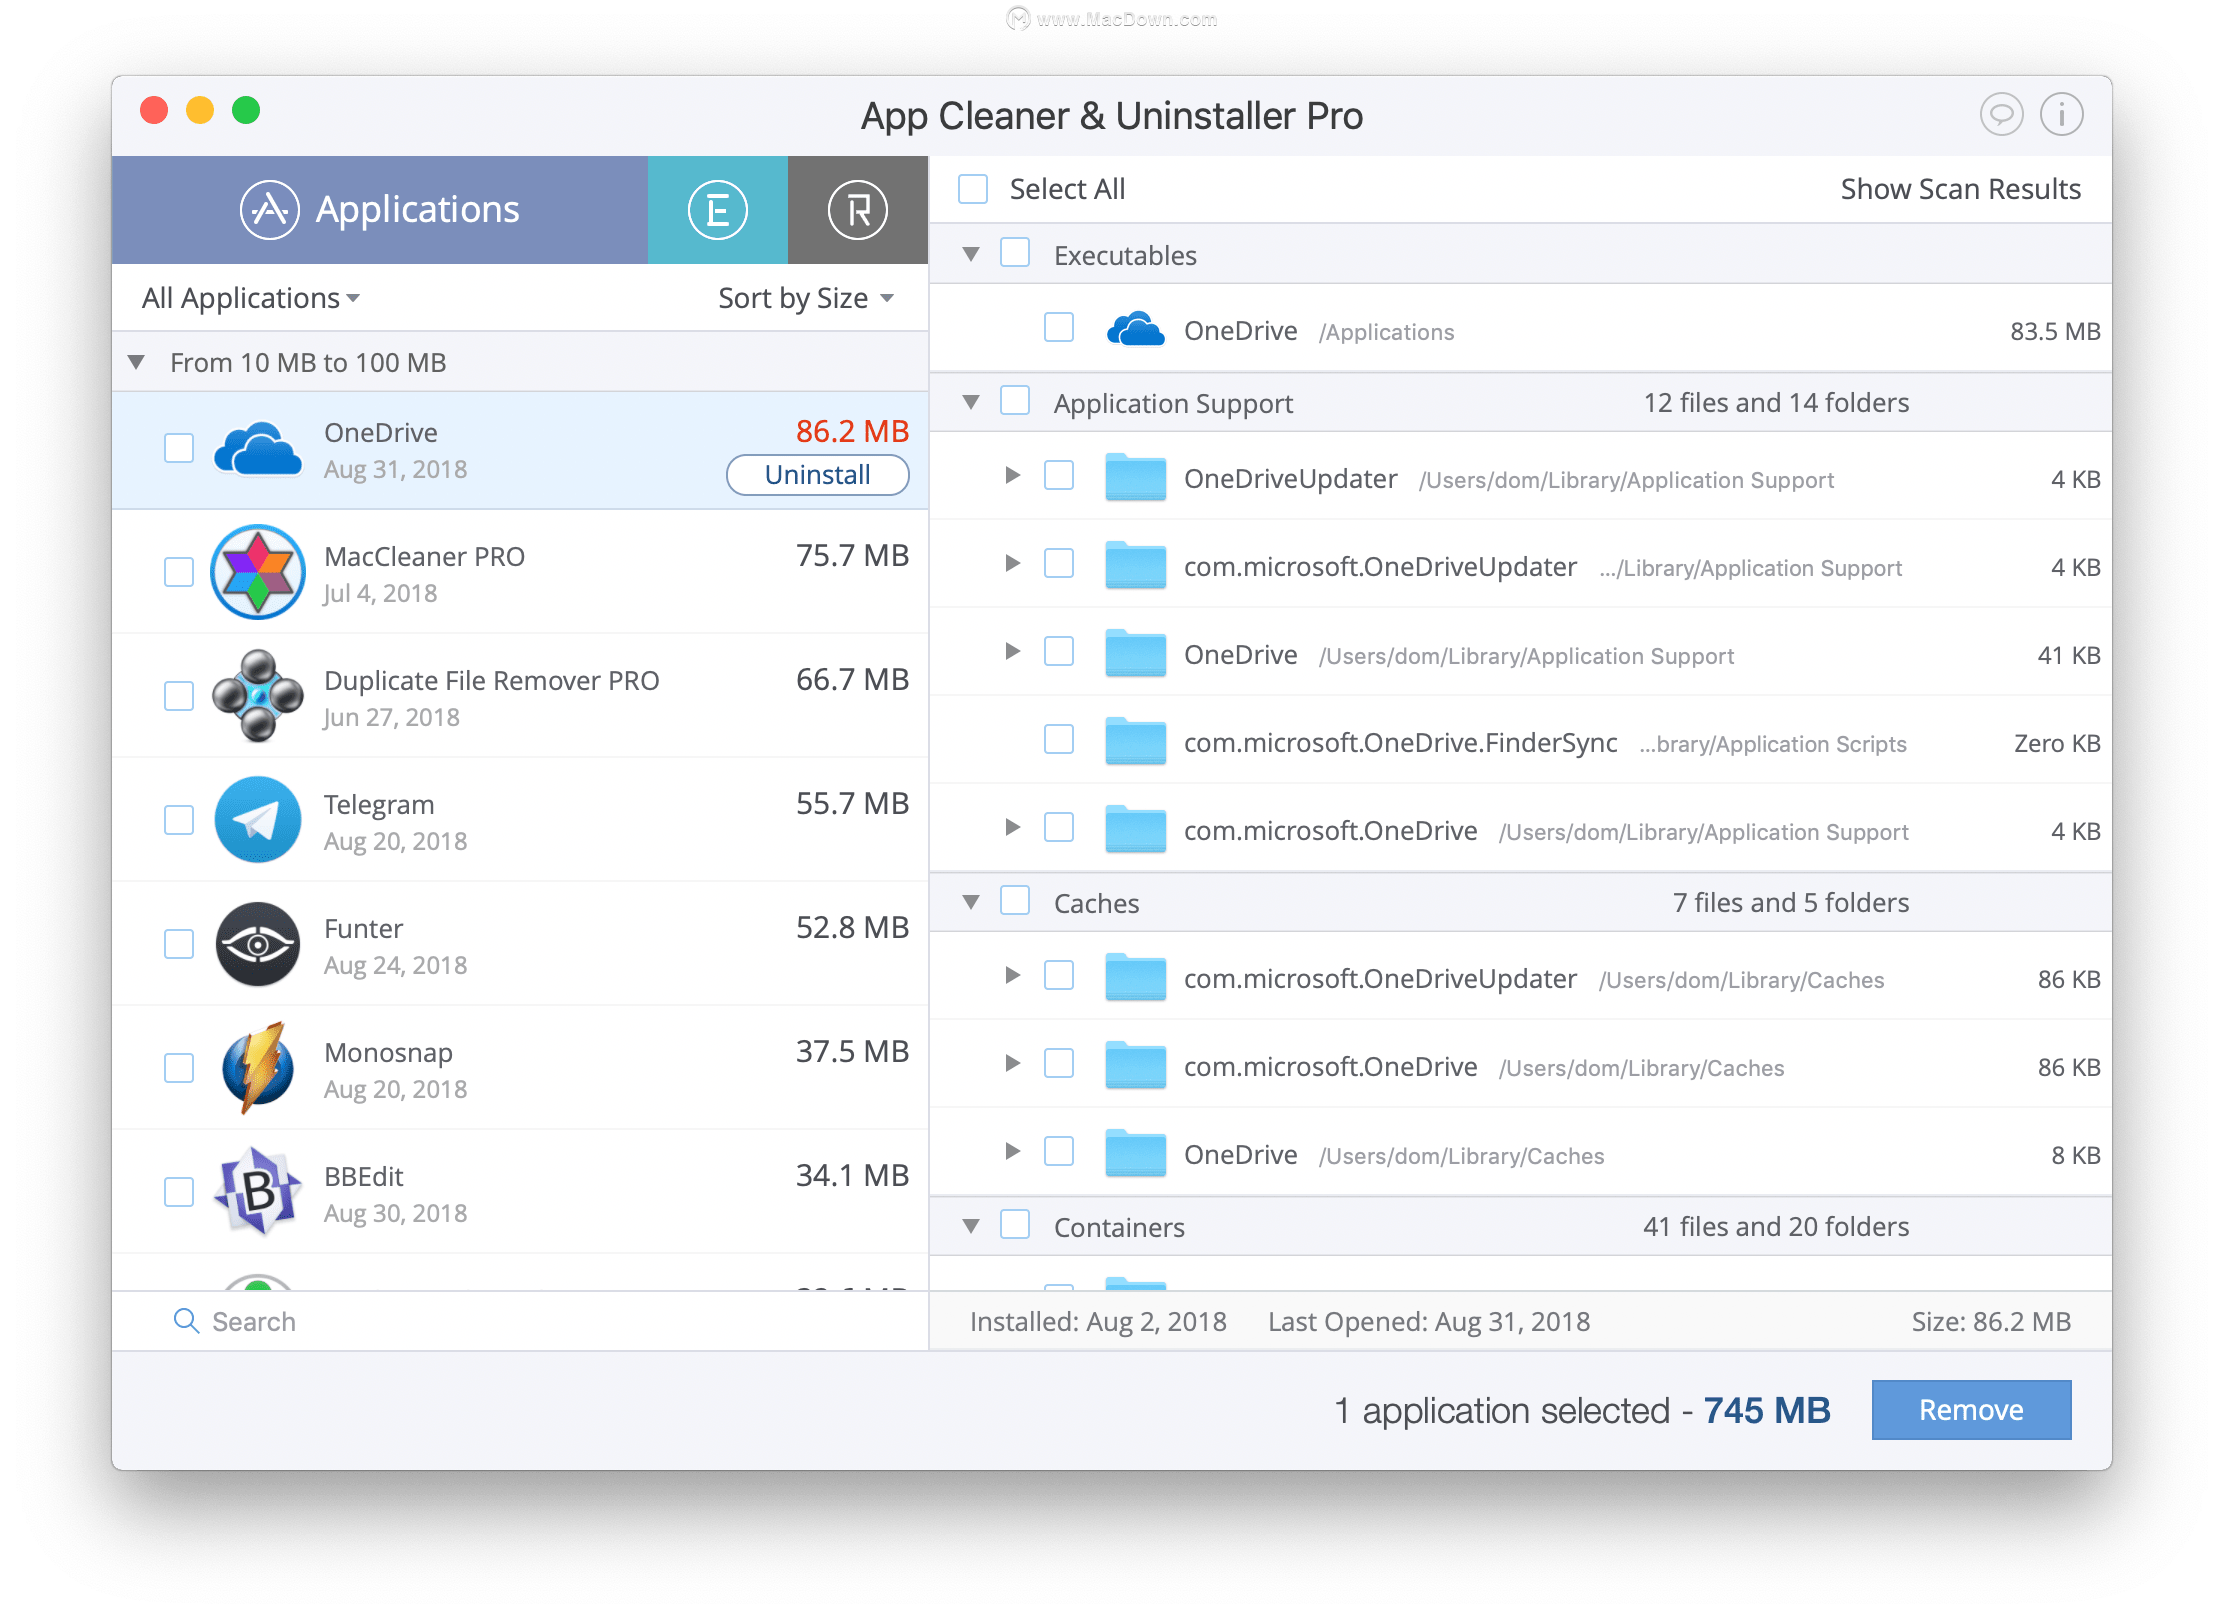The width and height of the screenshot is (2224, 1618).
Task: Tick the OneDrive app checkbox in list
Action: coord(179,448)
